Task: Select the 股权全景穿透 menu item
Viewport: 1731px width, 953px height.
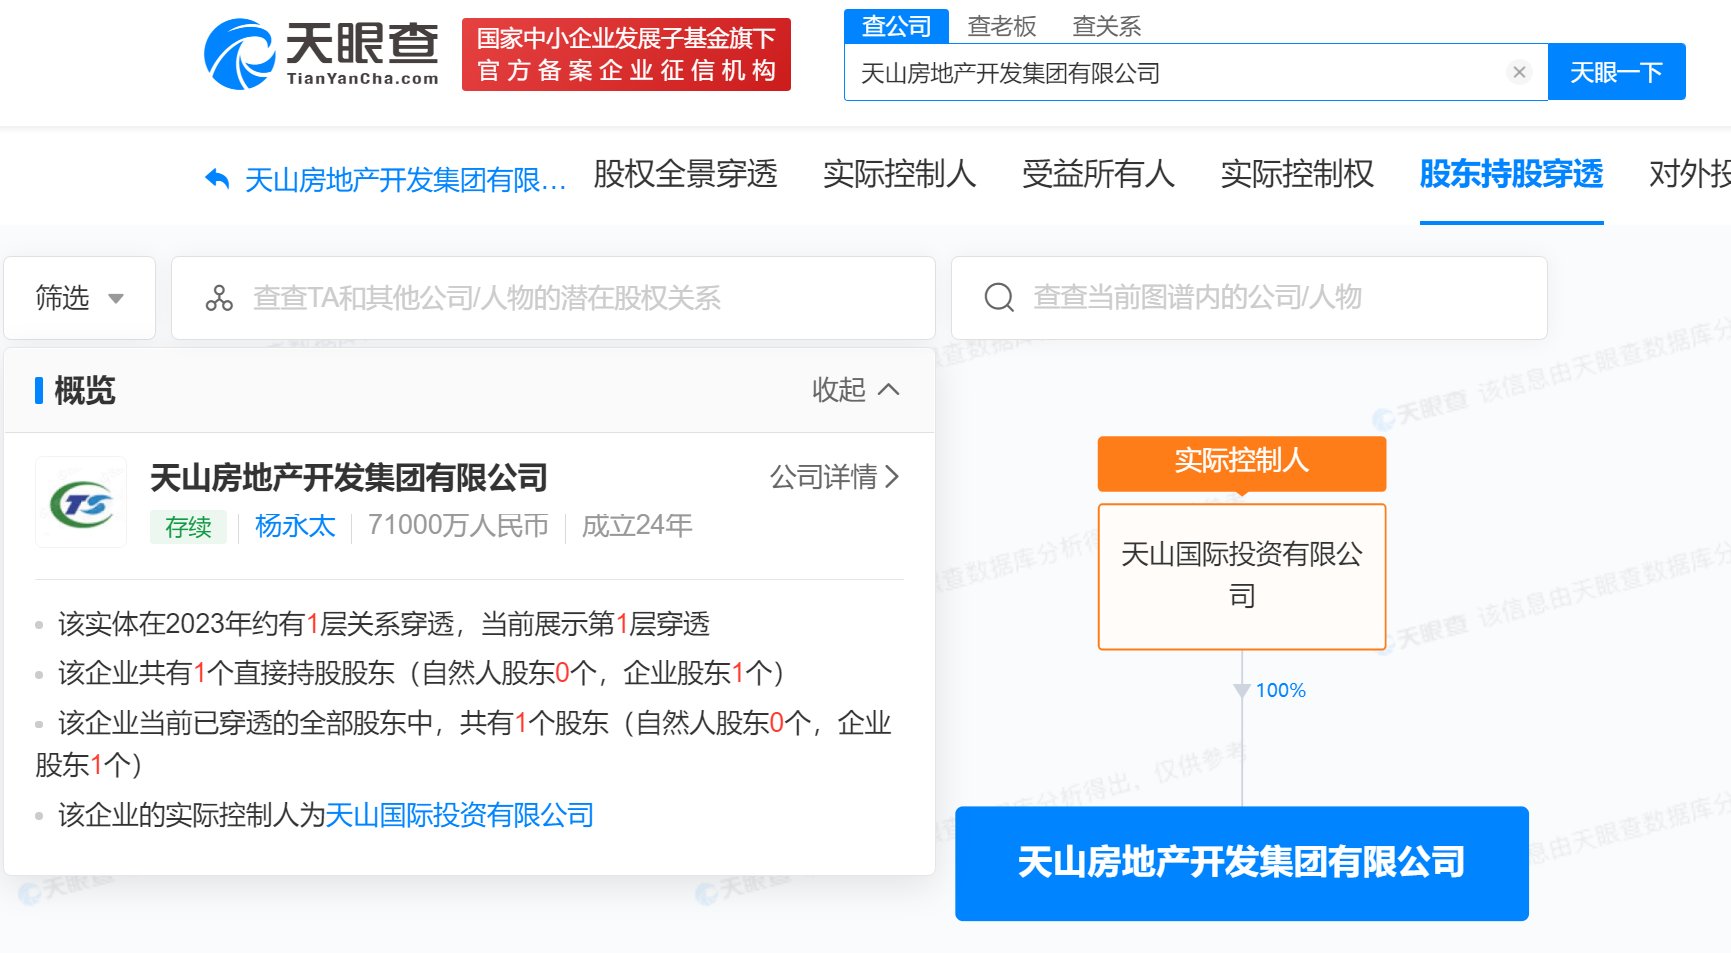Action: (686, 175)
